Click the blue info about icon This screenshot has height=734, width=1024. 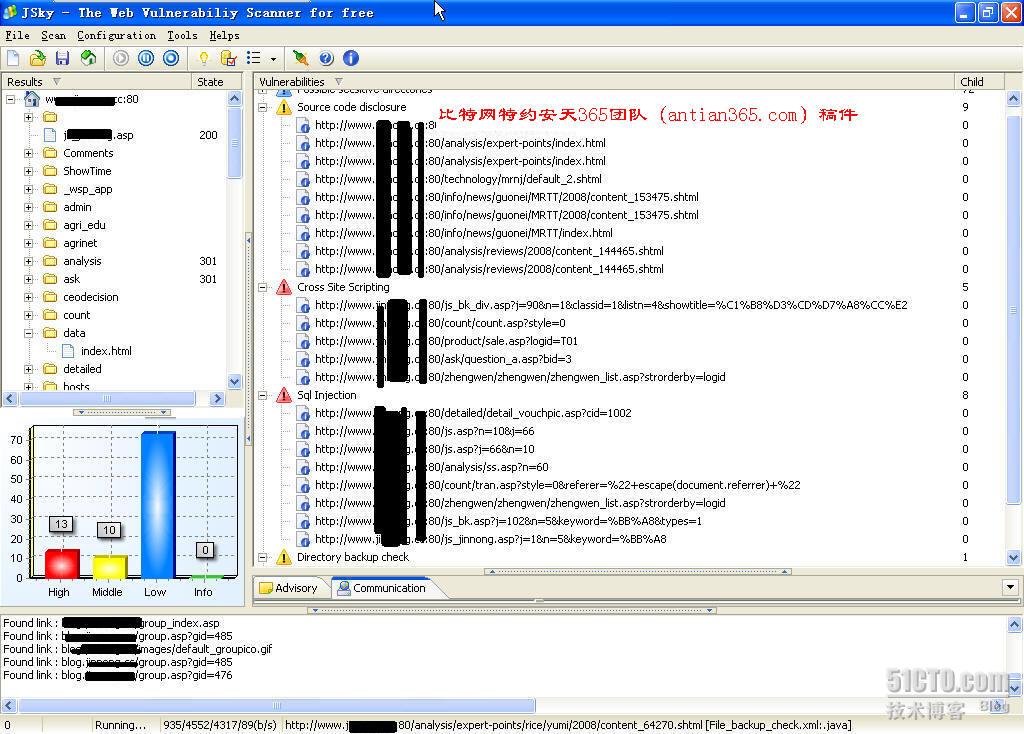[351, 58]
